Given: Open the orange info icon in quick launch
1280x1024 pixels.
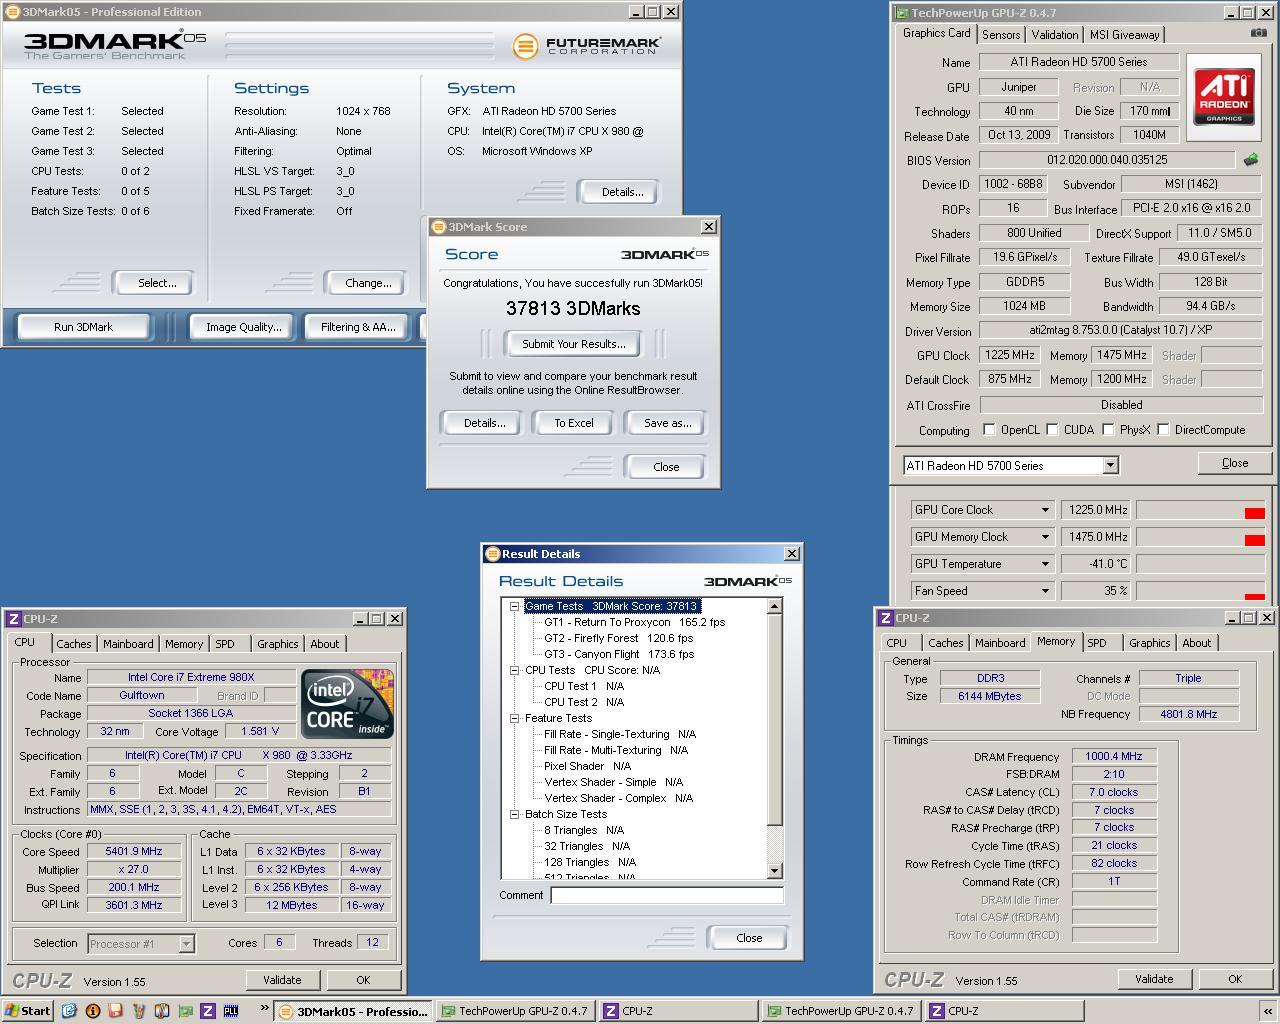Looking at the screenshot, I should tap(92, 1011).
